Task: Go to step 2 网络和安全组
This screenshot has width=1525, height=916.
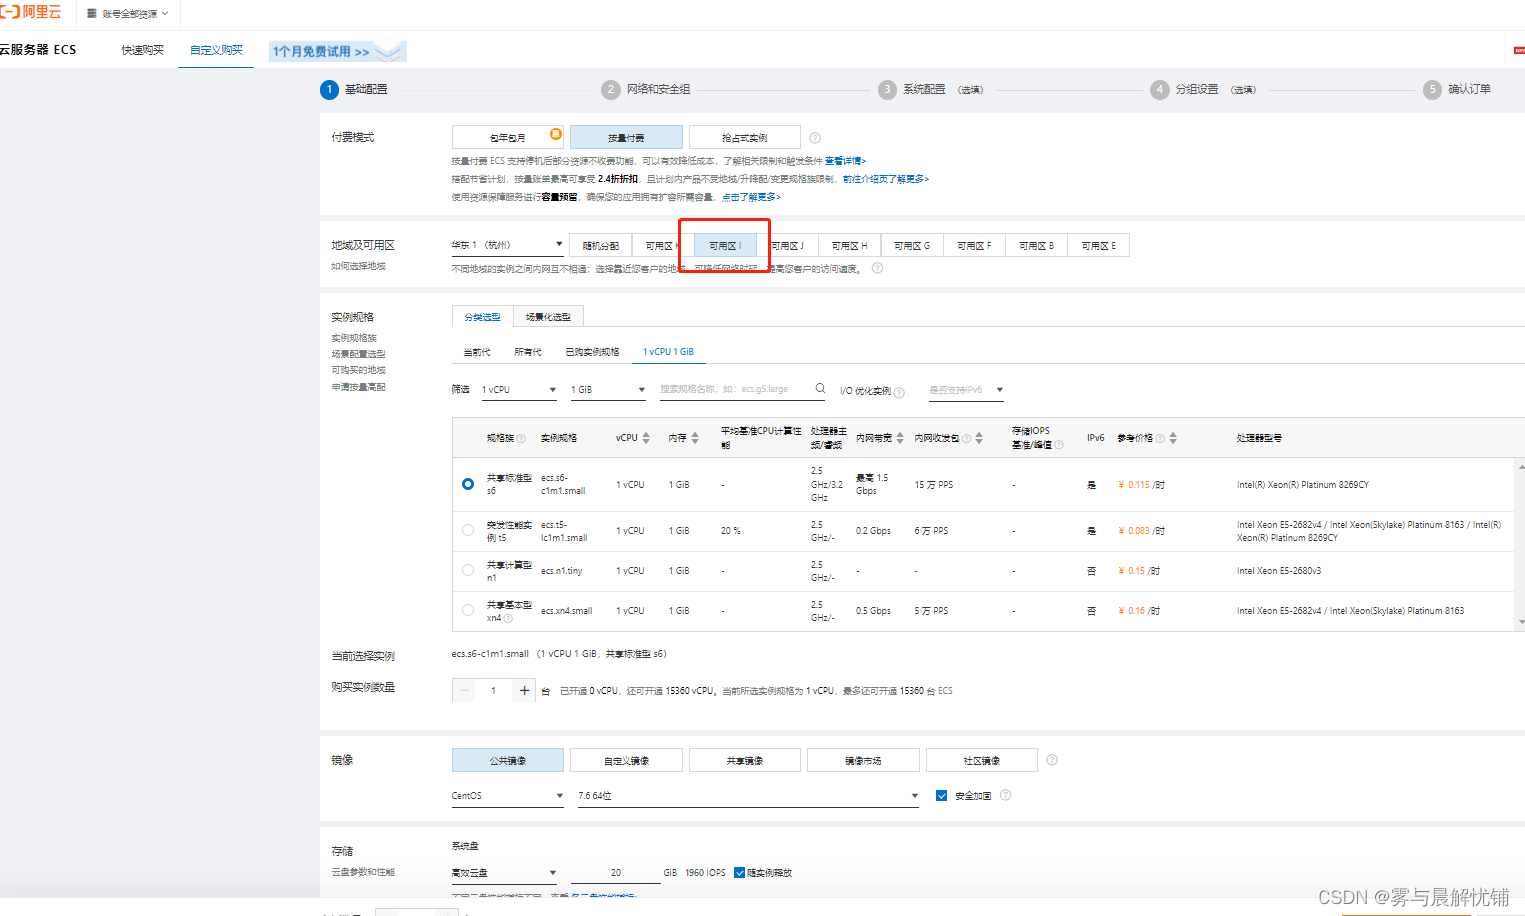Action: click(646, 89)
